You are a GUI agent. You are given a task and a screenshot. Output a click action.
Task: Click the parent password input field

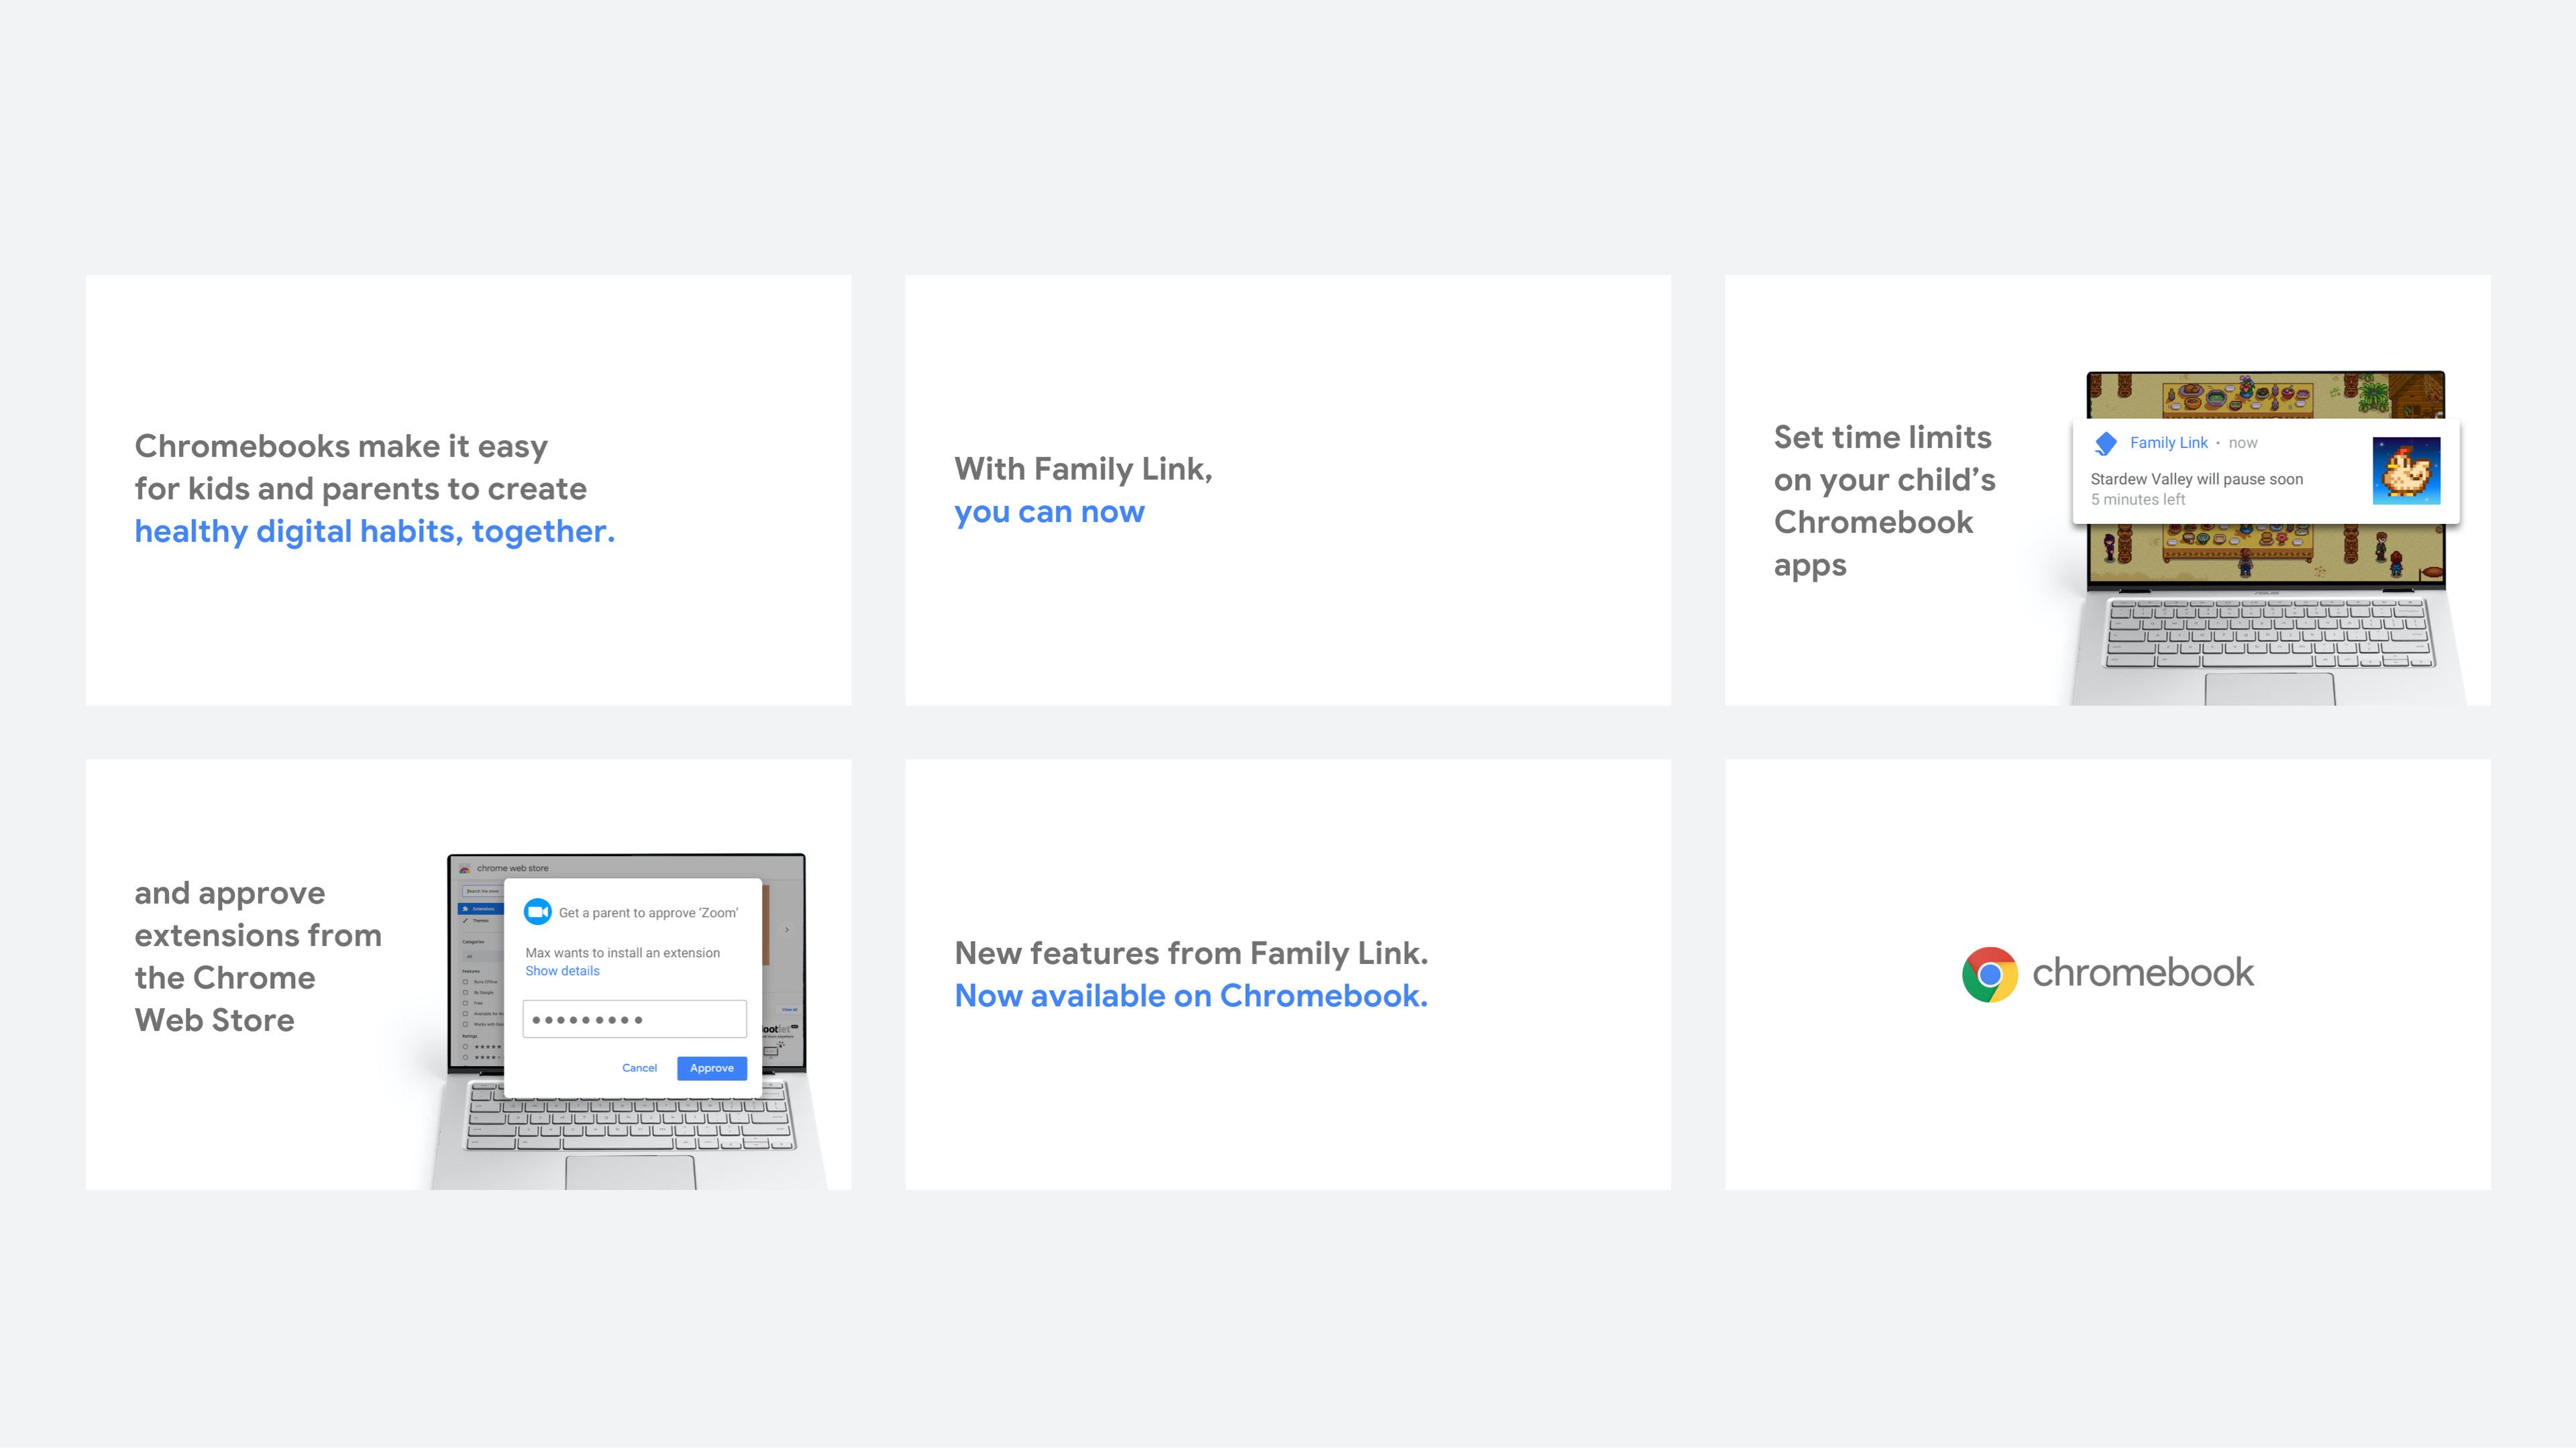click(x=634, y=1019)
